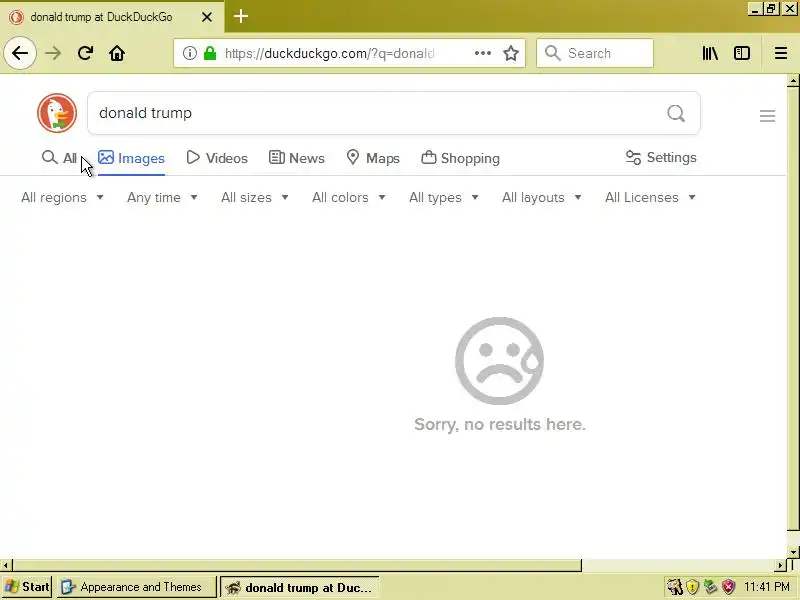Show site information icon in address bar
800x600 pixels.
[x=189, y=53]
